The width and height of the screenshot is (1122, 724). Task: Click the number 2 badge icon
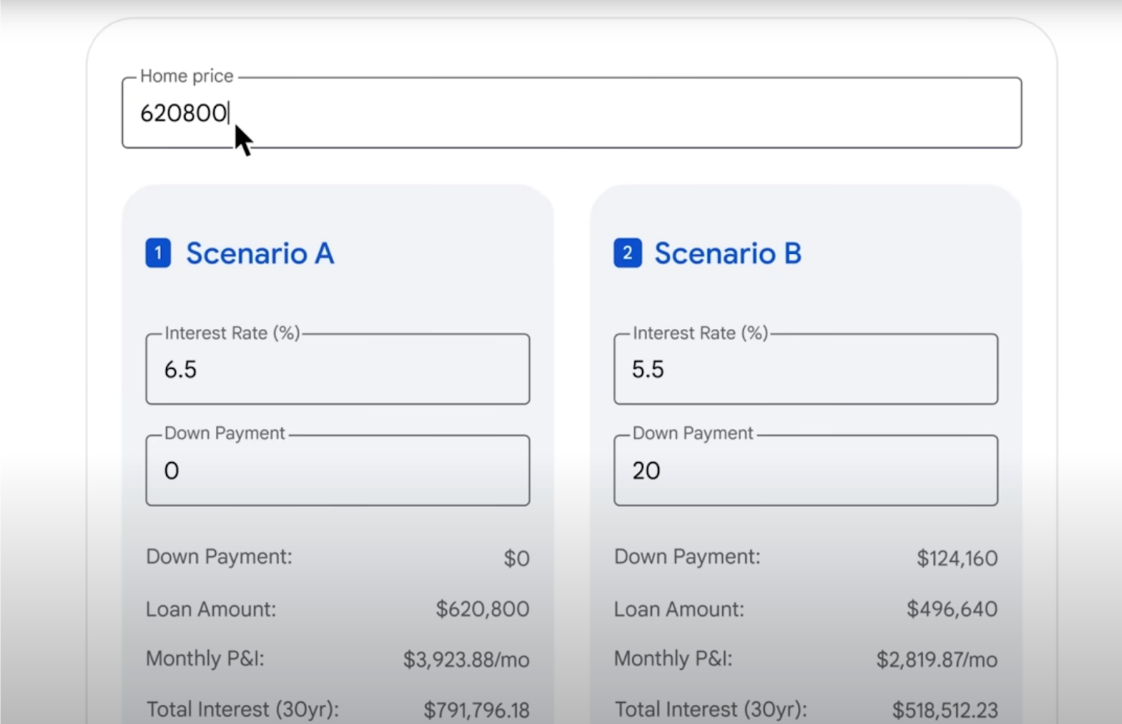(627, 254)
